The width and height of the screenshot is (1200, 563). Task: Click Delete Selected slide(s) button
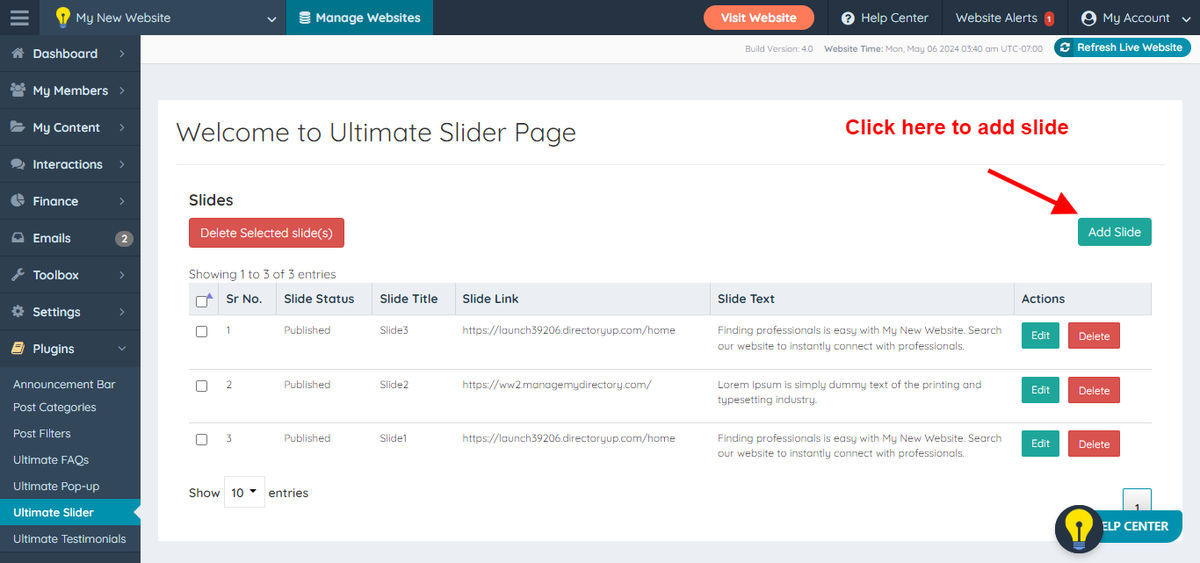(x=267, y=233)
